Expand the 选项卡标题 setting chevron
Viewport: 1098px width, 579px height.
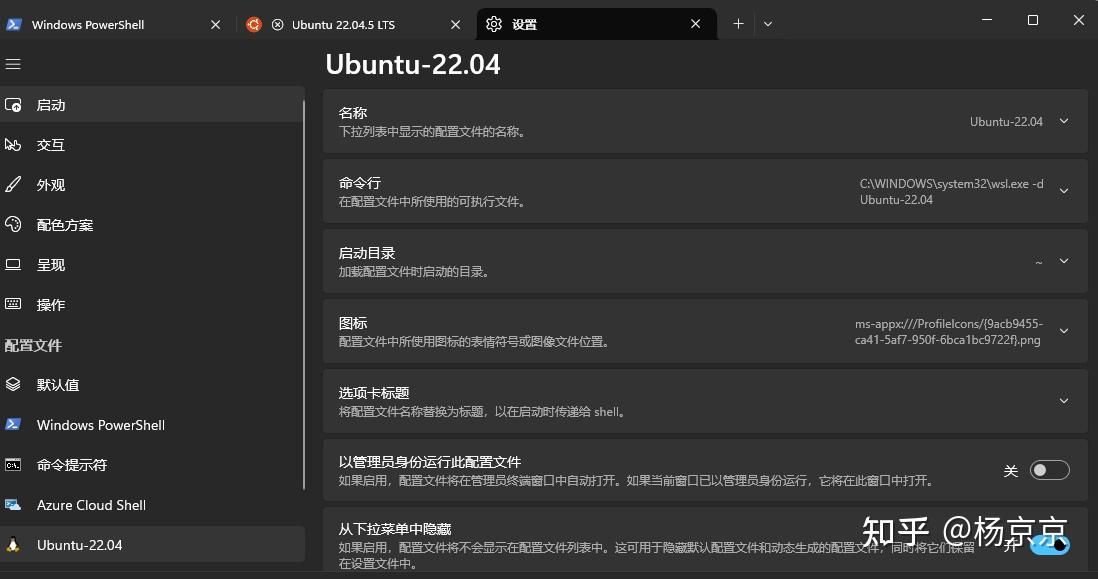(x=1064, y=401)
